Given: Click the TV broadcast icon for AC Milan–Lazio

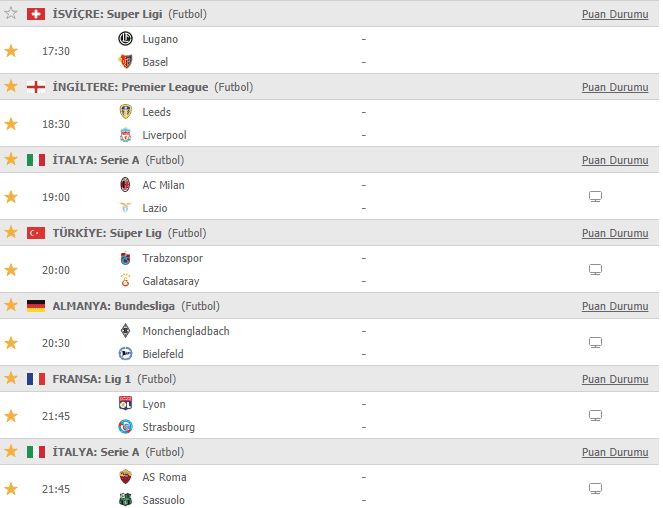Looking at the screenshot, I should (x=595, y=197).
